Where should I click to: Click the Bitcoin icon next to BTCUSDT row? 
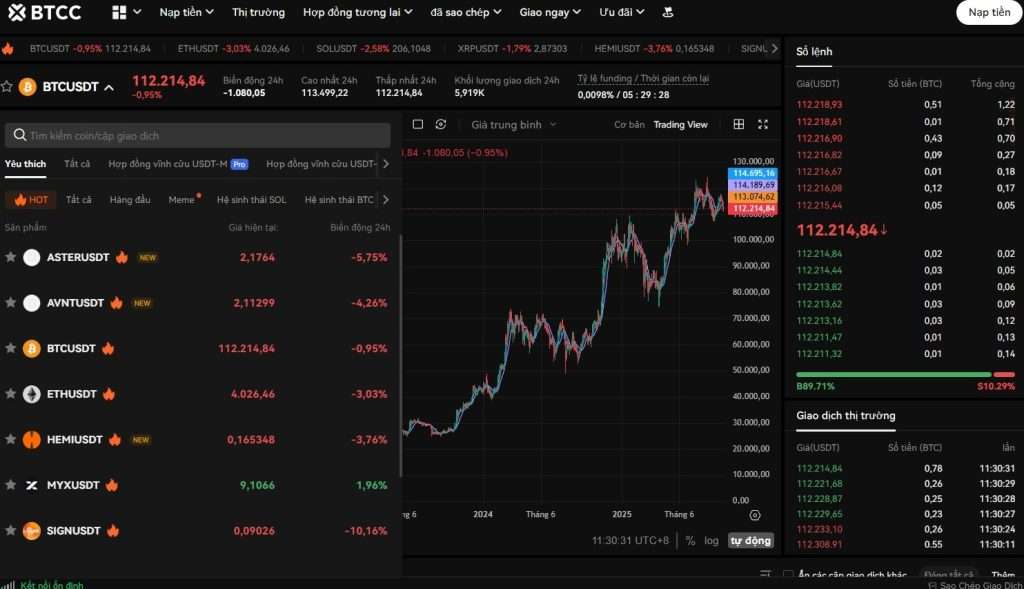pyautogui.click(x=32, y=348)
